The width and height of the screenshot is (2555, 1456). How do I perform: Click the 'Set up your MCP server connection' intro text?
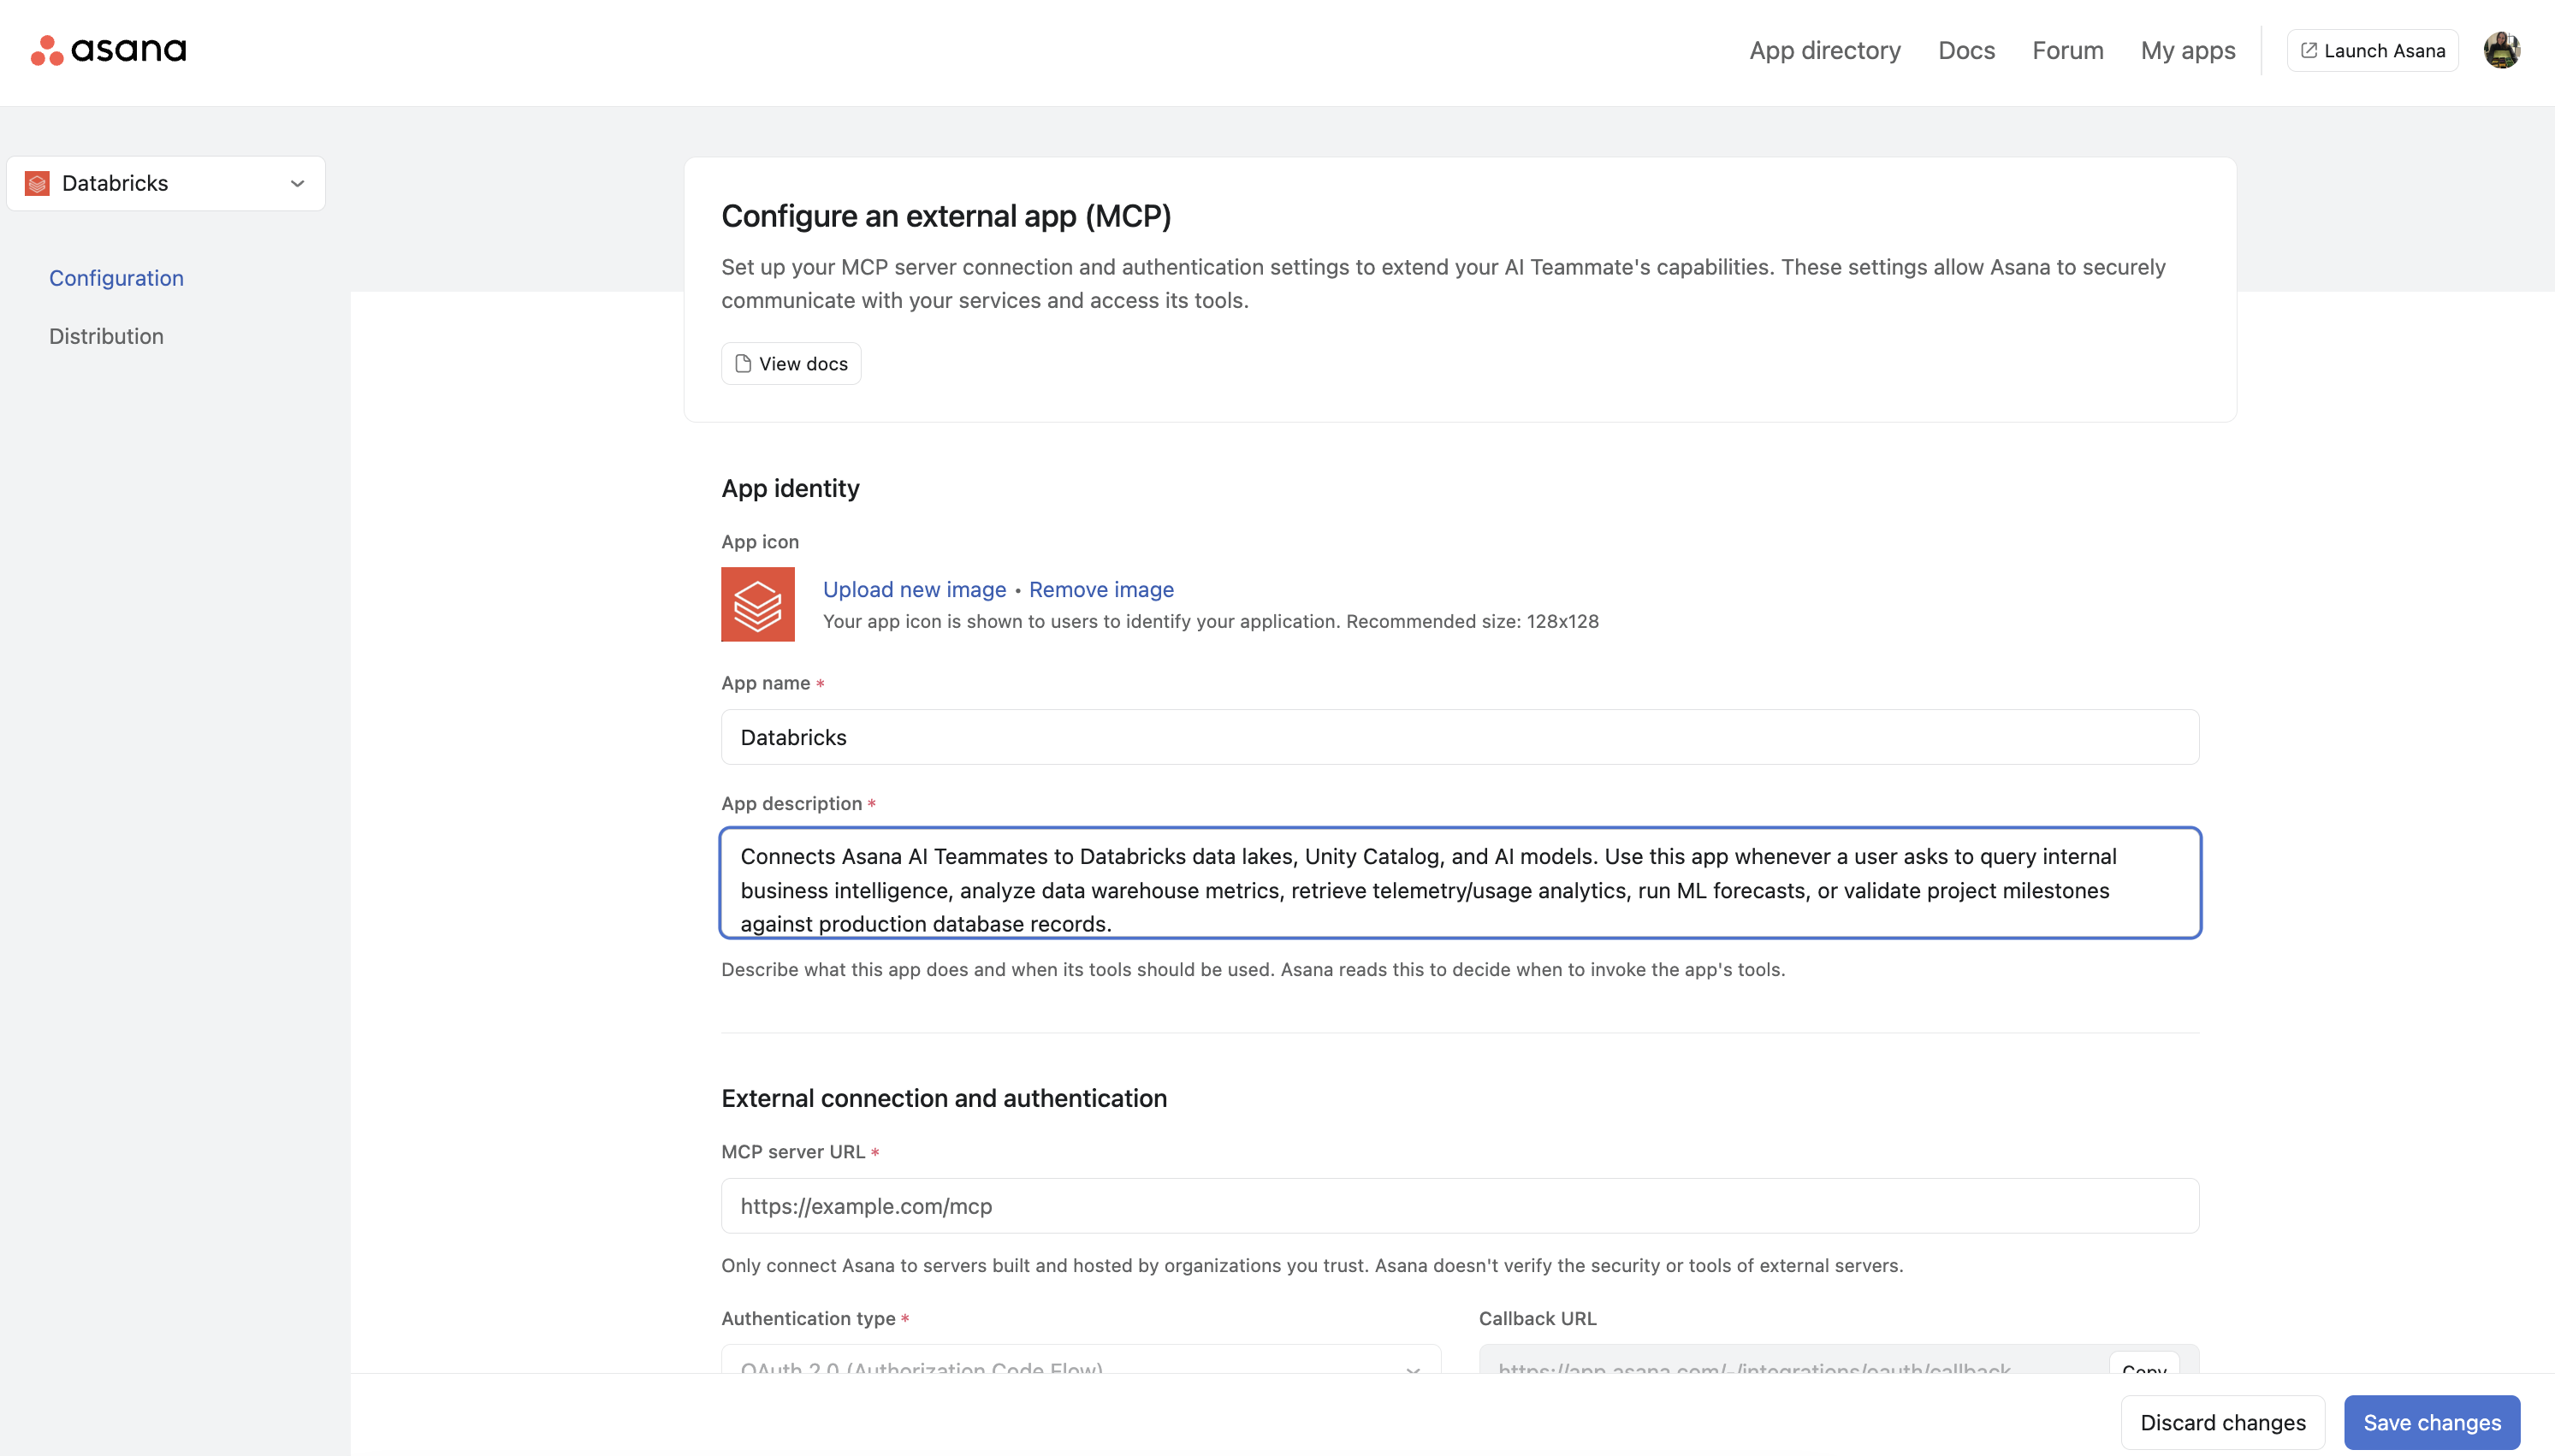(x=1443, y=284)
